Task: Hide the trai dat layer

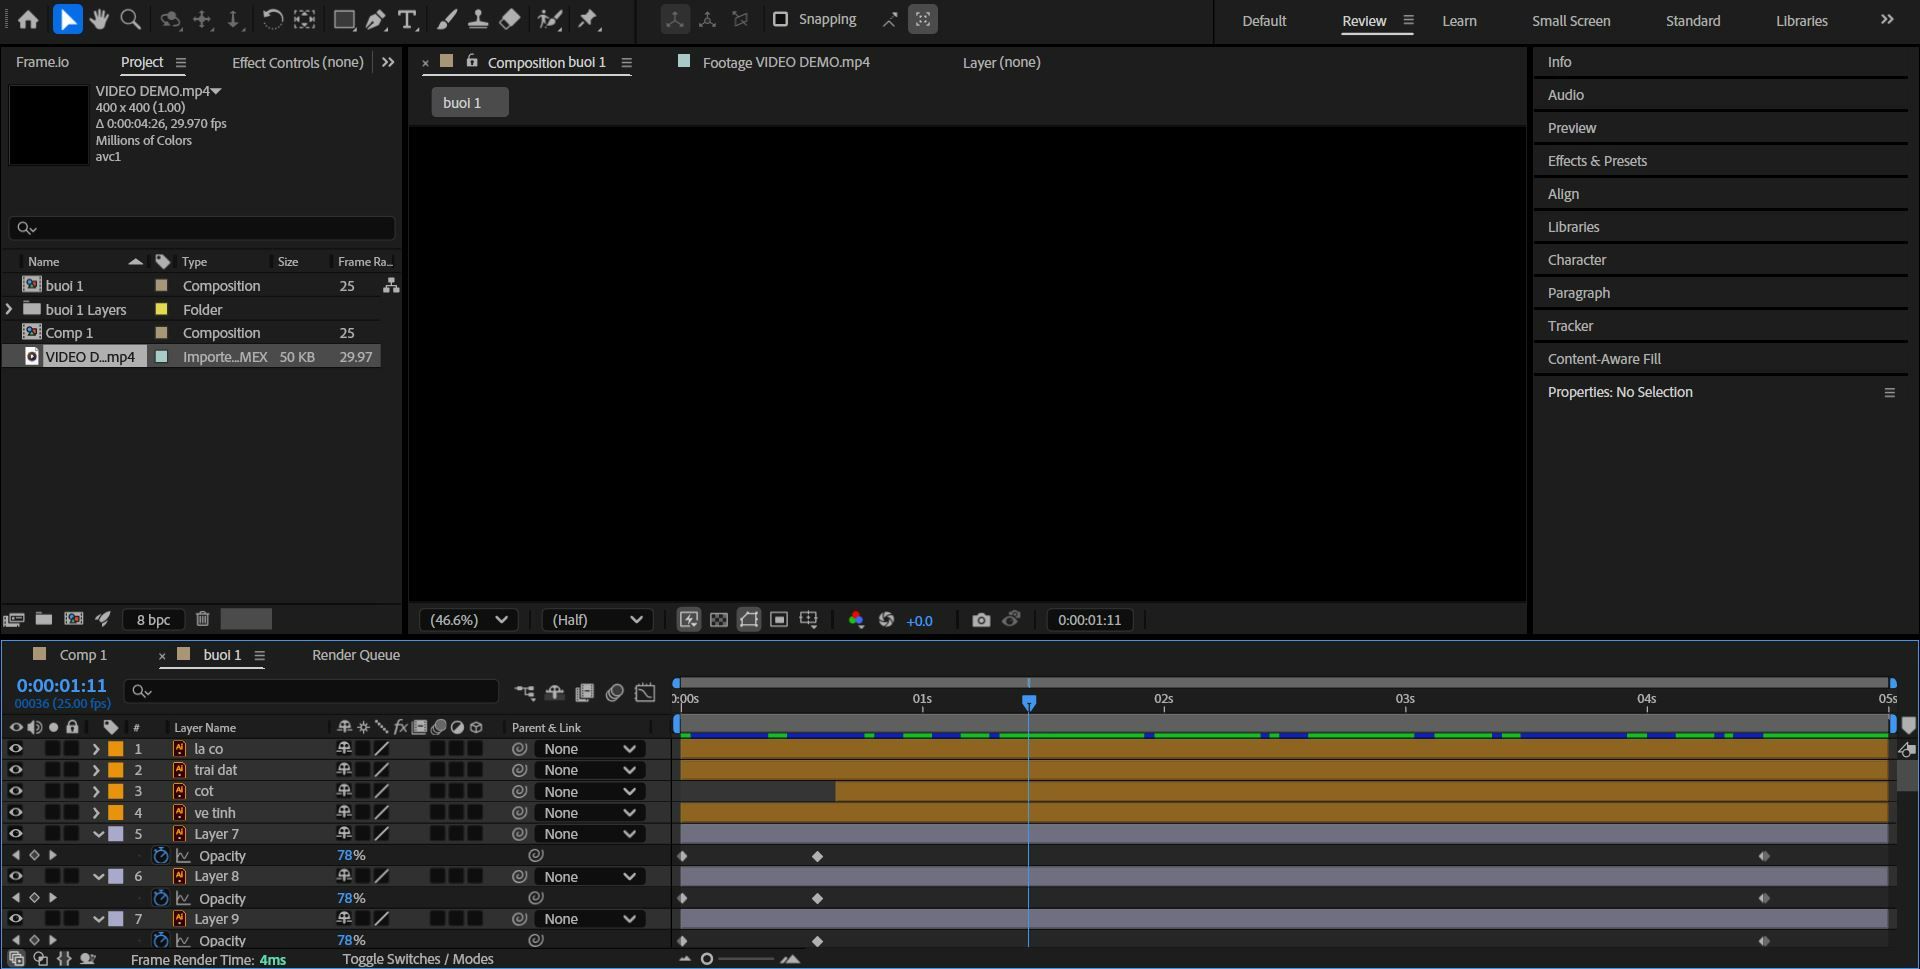Action: pyautogui.click(x=15, y=769)
